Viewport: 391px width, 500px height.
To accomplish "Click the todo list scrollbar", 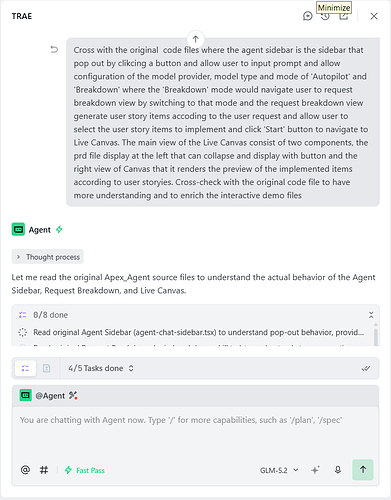I will point(376,337).
